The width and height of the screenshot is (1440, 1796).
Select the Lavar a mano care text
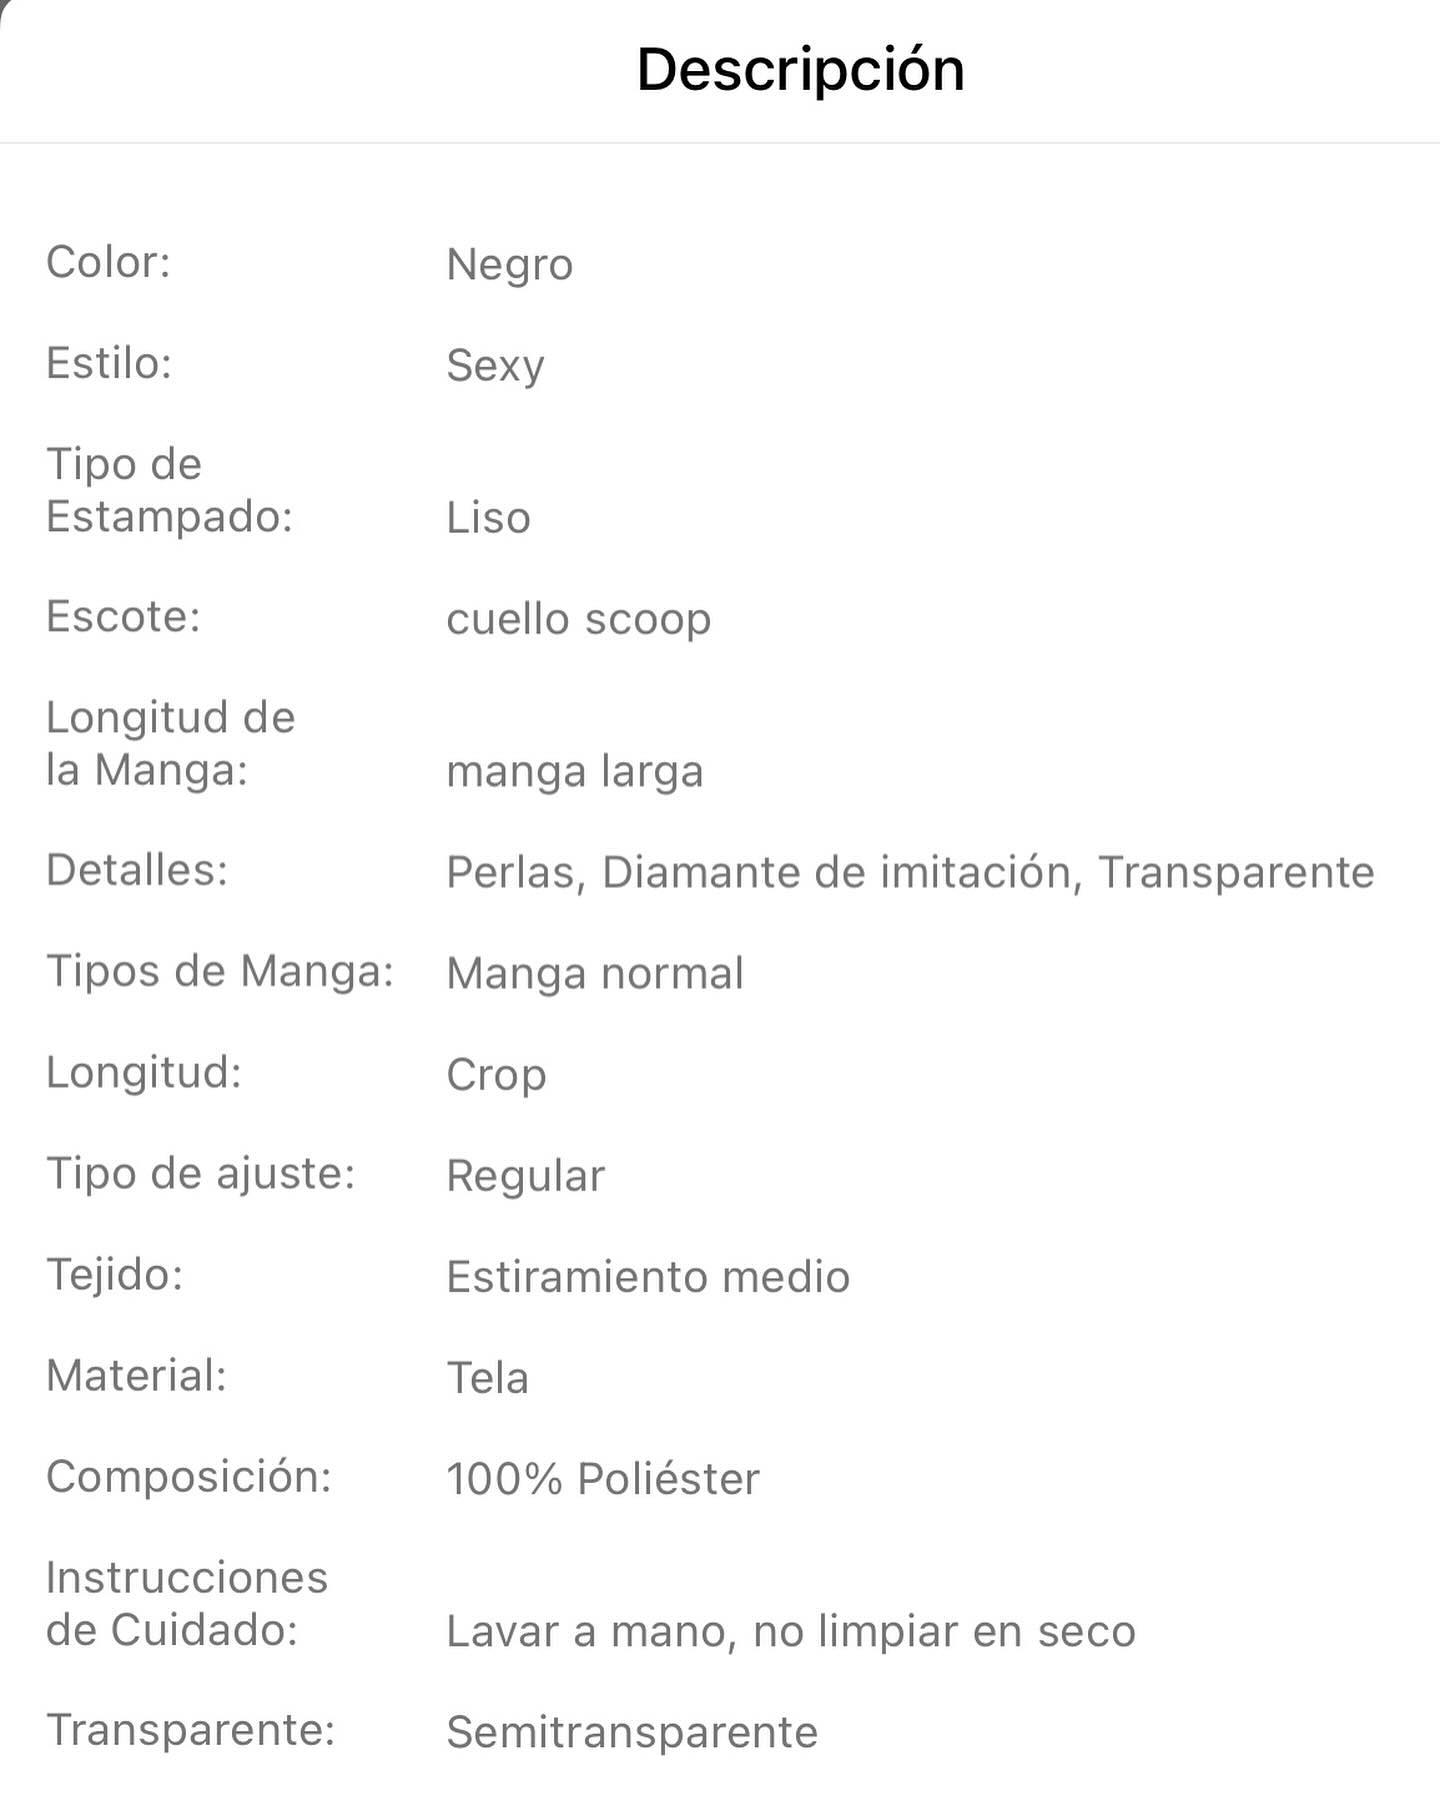click(x=790, y=1632)
